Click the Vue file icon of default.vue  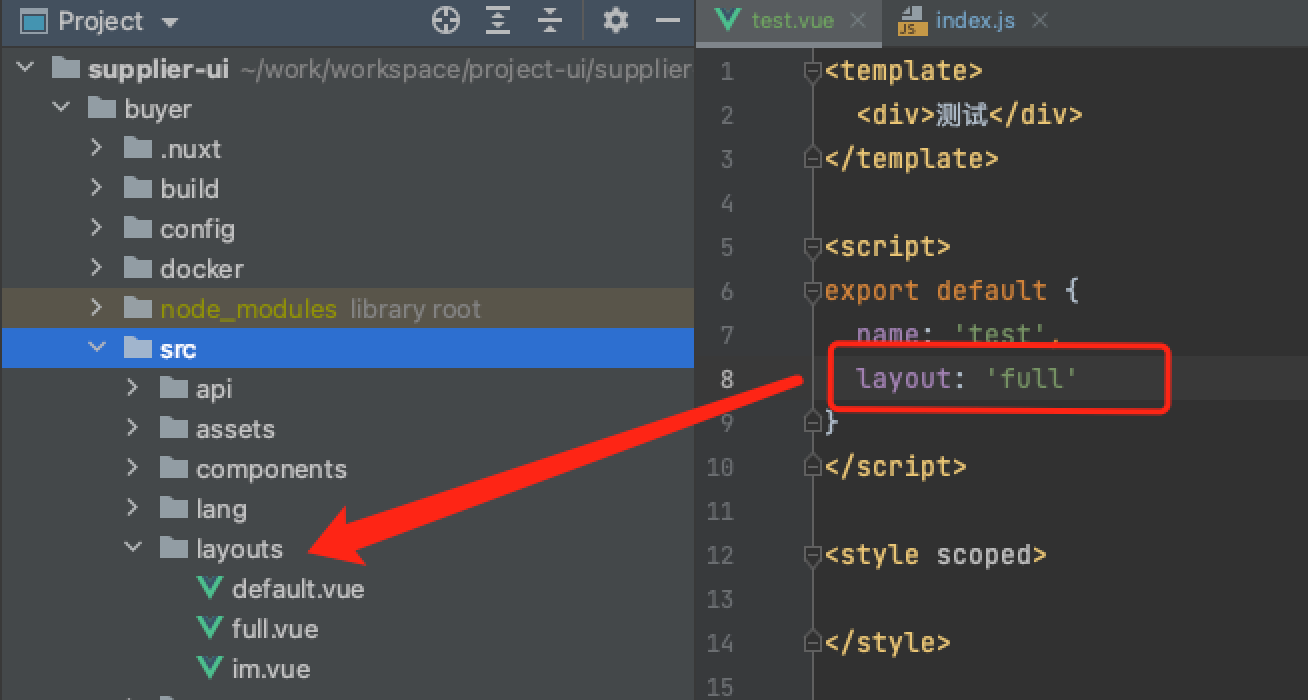(209, 588)
